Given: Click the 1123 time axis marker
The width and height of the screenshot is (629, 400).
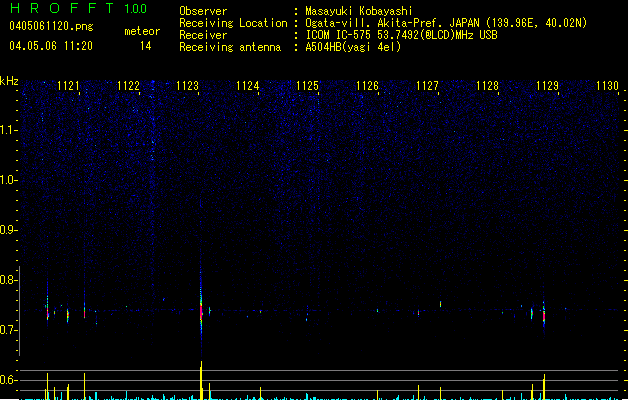Looking at the screenshot, I should tap(187, 86).
